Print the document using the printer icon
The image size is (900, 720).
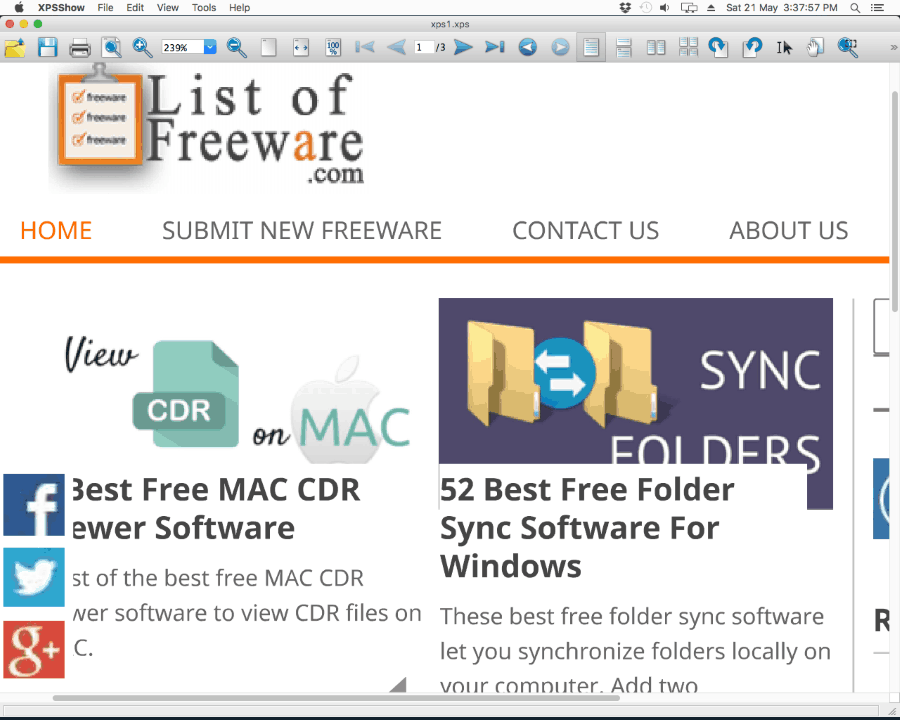(x=80, y=48)
